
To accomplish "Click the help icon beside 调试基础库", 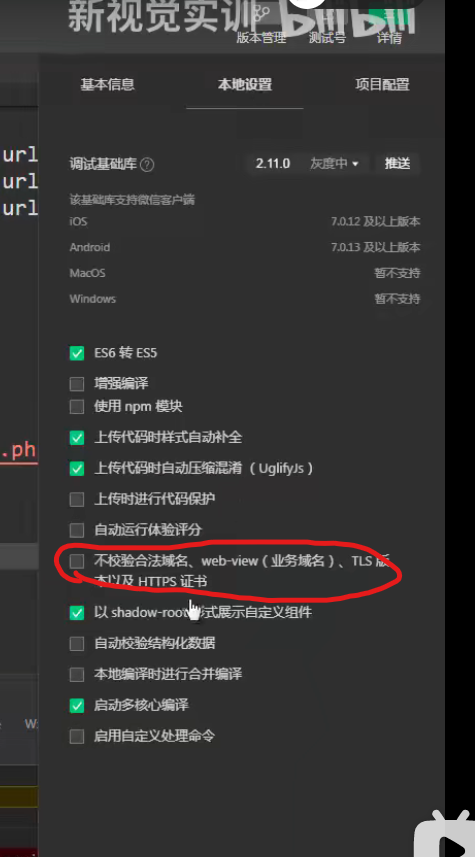I will 147,164.
